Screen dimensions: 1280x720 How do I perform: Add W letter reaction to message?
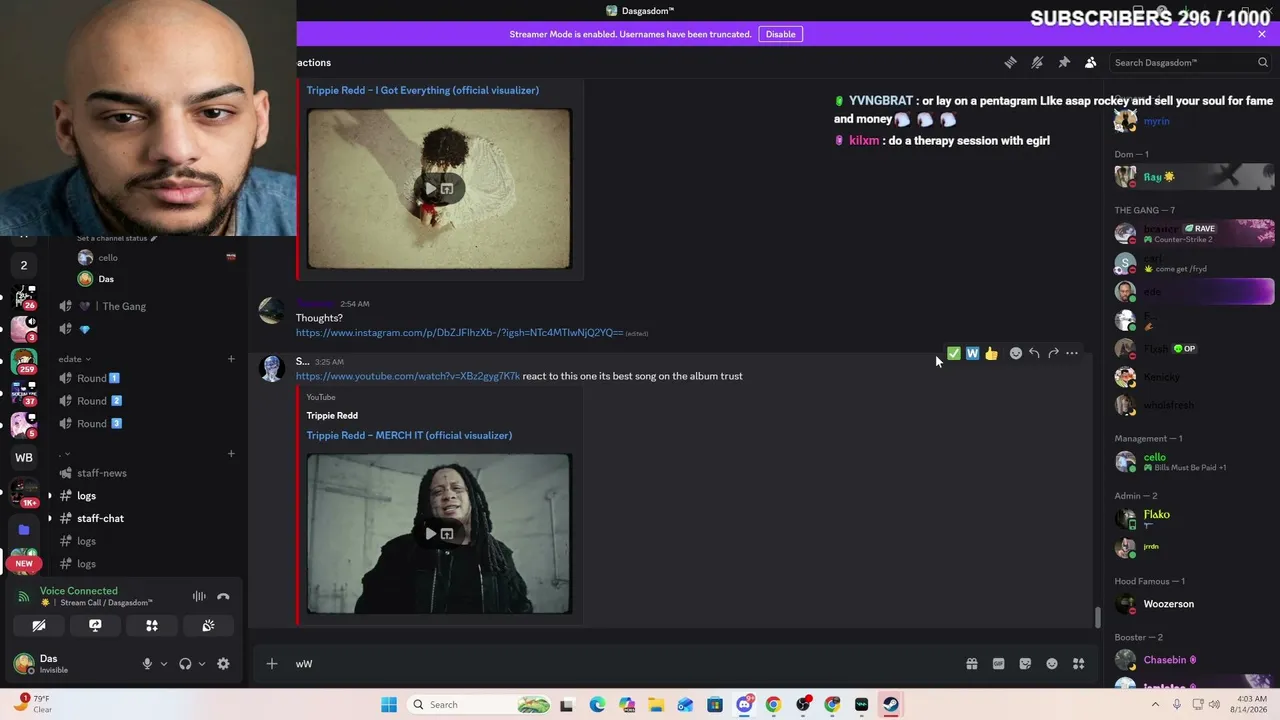pos(972,353)
